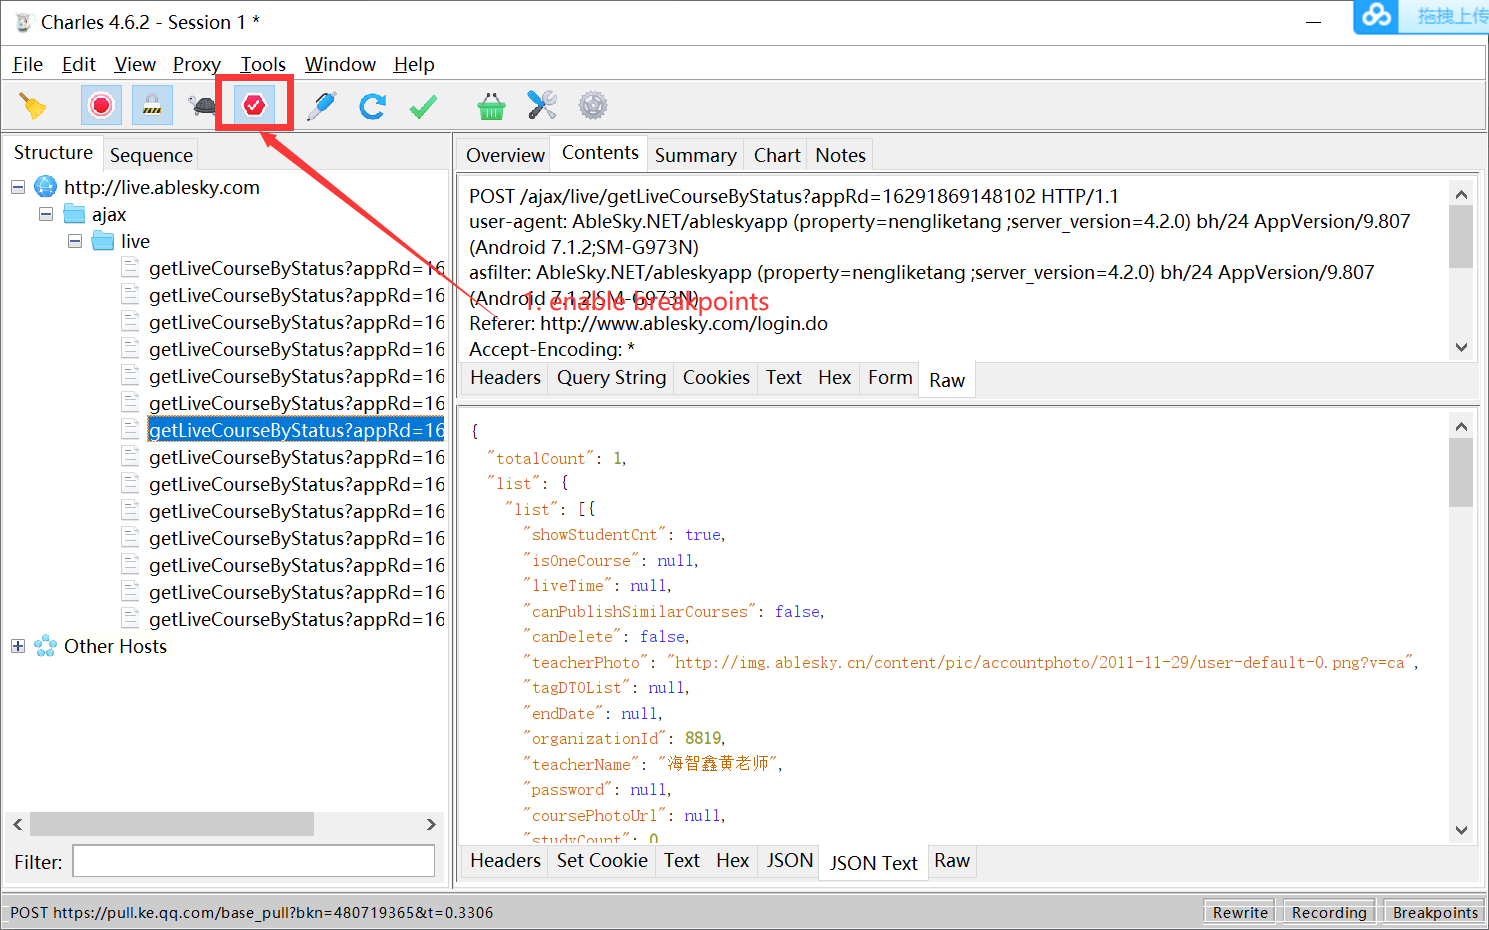Select the Other Hosts tree label

(115, 646)
